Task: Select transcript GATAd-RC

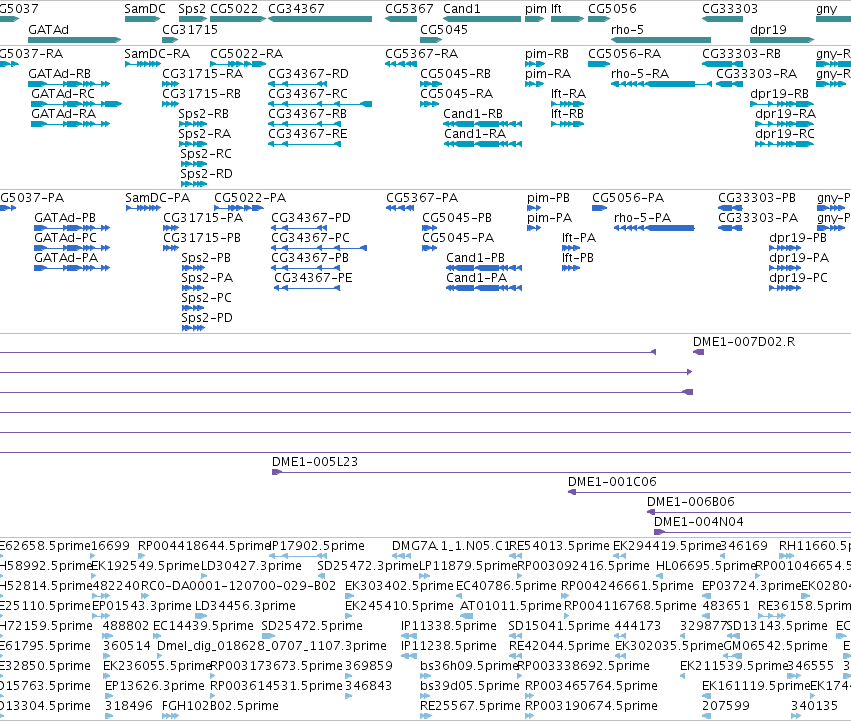Action: pyautogui.click(x=77, y=104)
